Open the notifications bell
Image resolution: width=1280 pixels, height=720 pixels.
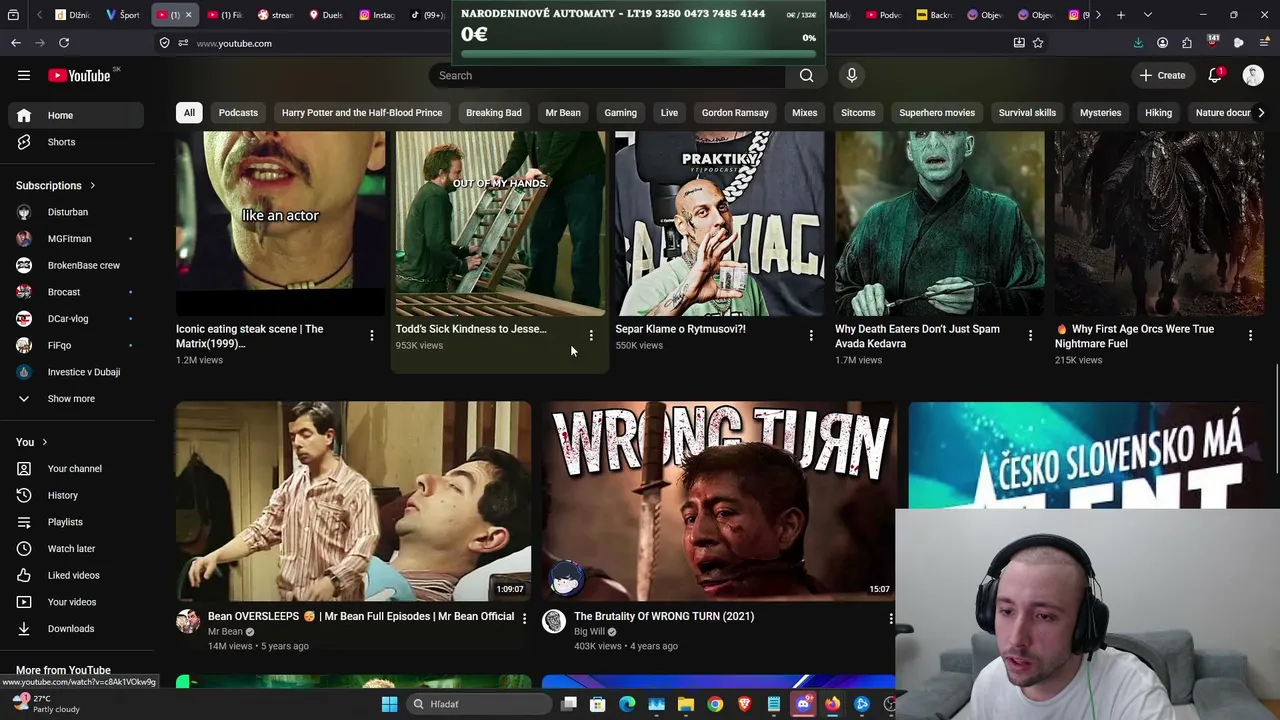(x=1215, y=75)
